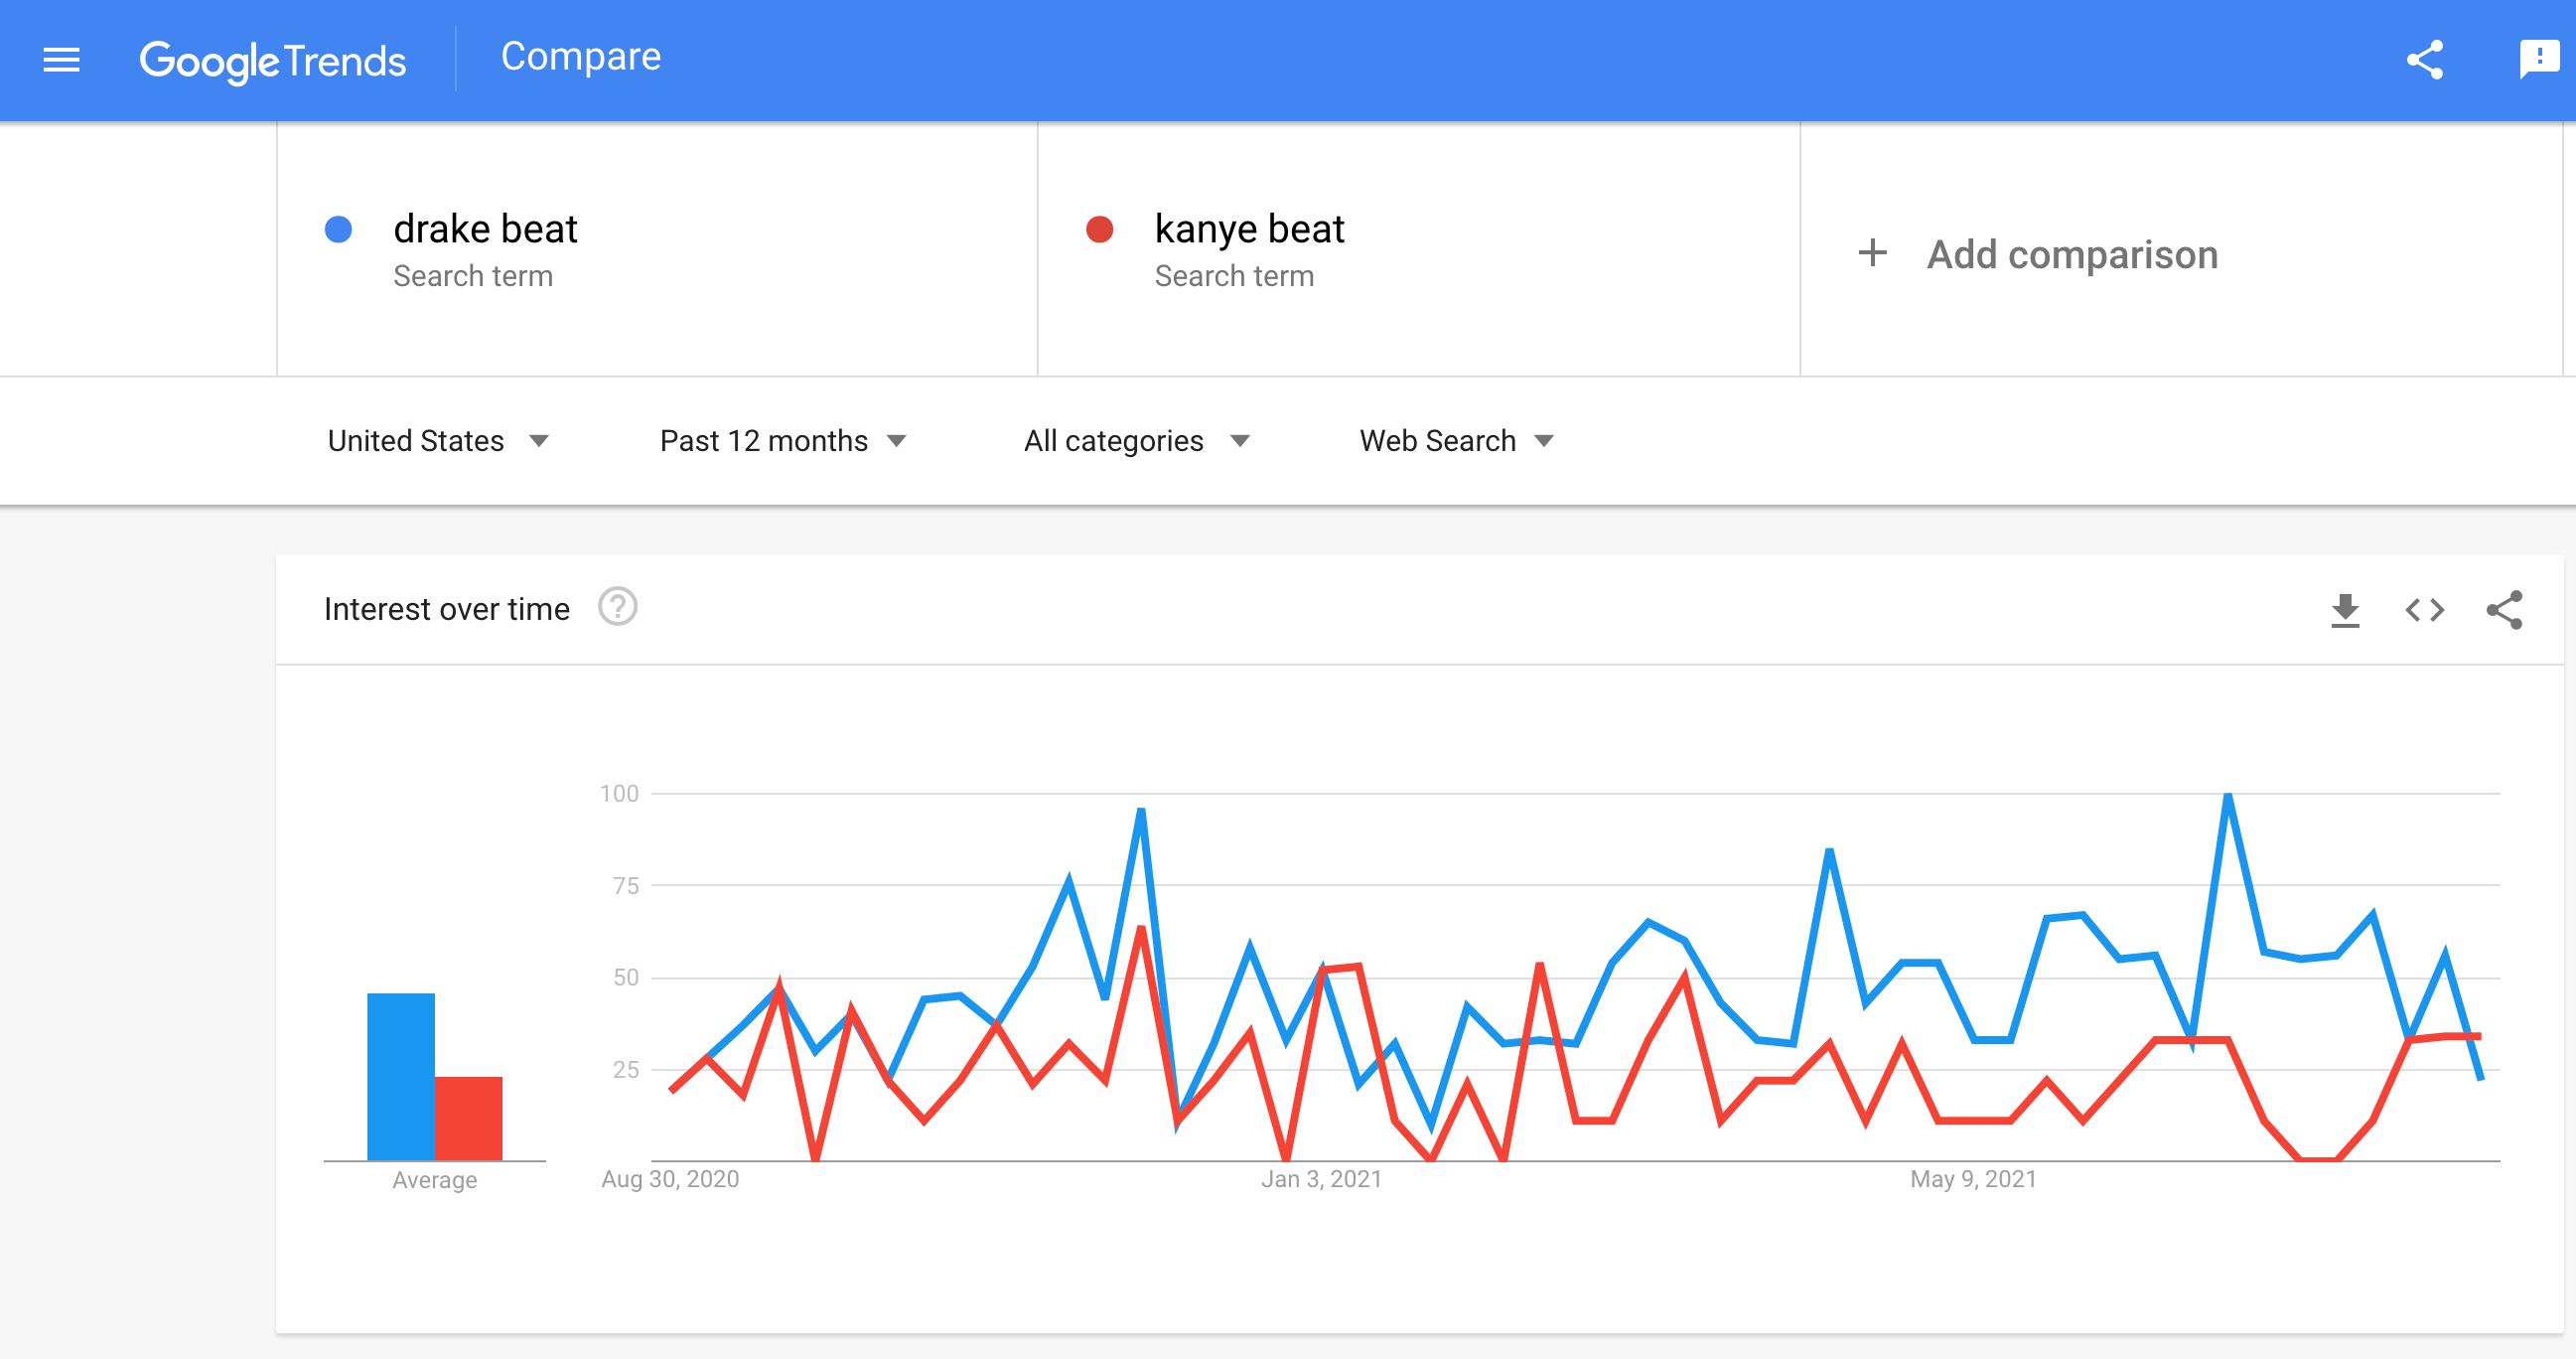
Task: Share the Interest over time chart
Action: click(x=2504, y=610)
